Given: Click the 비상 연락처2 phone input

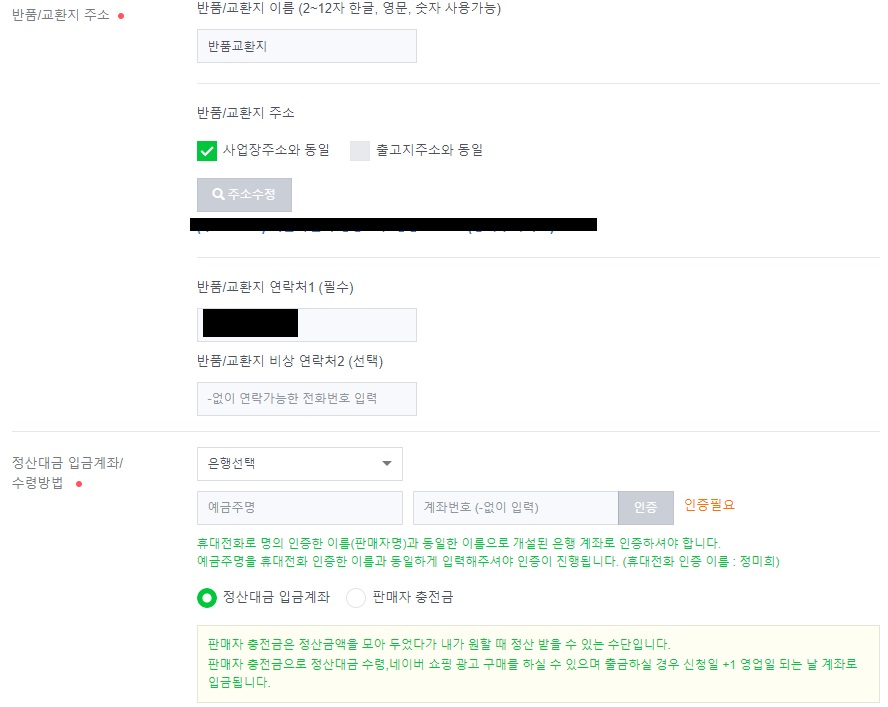Looking at the screenshot, I should click(306, 399).
